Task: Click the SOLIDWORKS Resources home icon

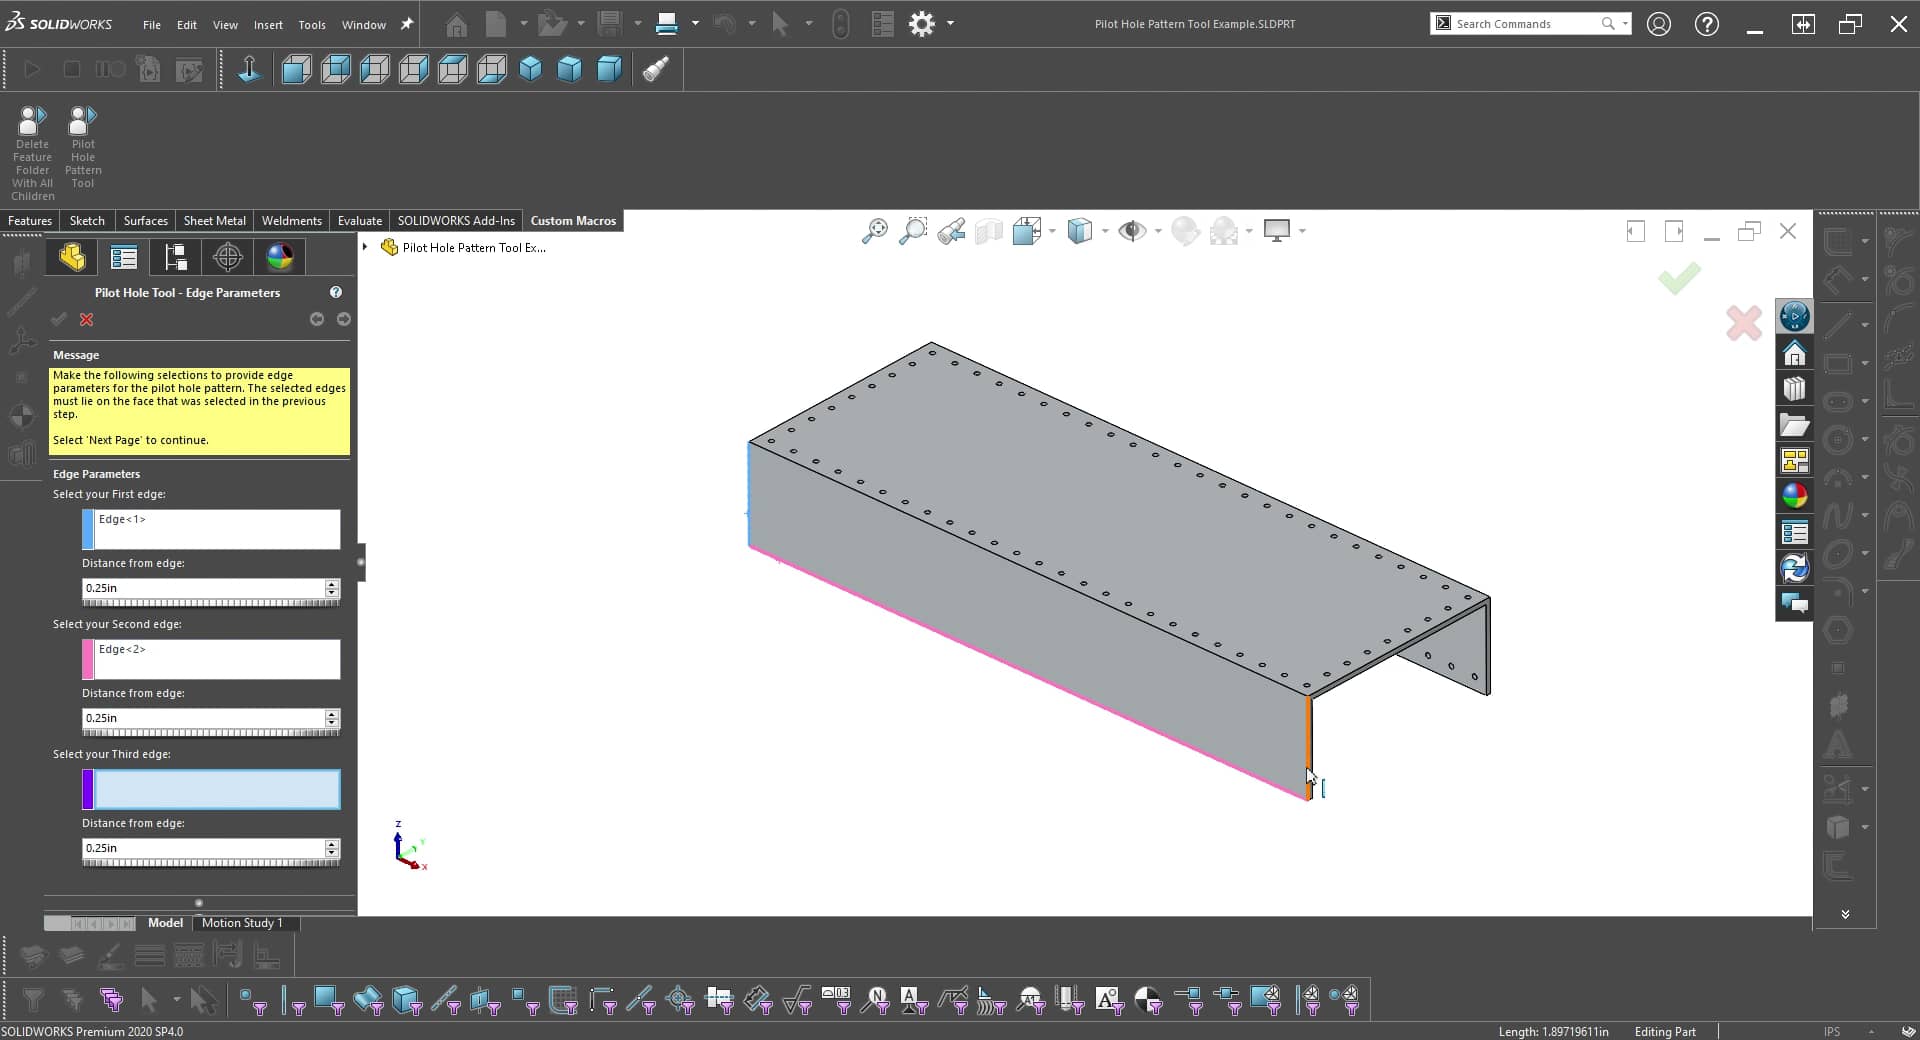Action: [1795, 352]
